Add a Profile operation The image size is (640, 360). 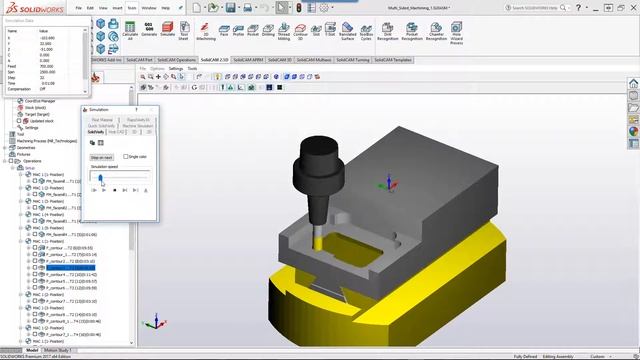tap(238, 31)
